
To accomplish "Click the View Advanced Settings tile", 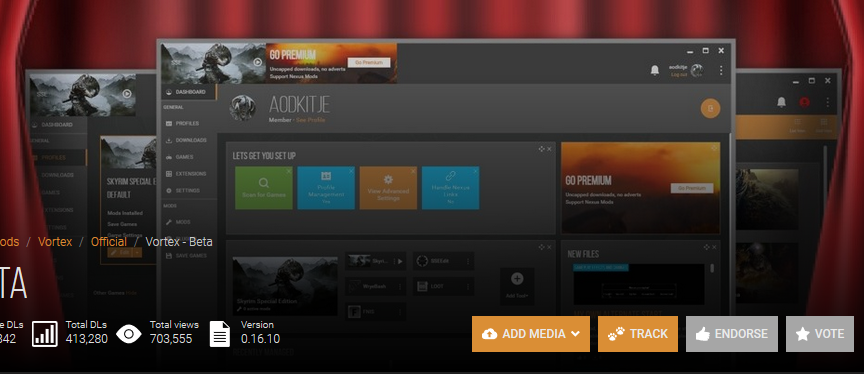I will click(x=388, y=188).
